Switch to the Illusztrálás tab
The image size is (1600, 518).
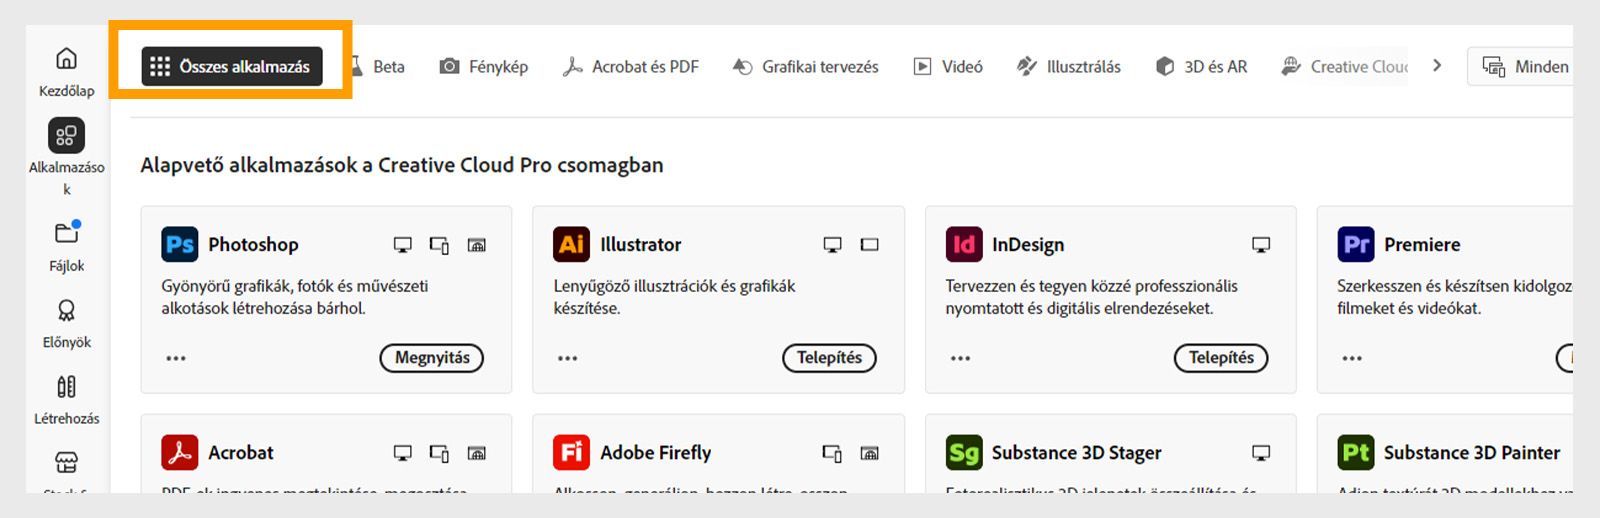click(x=1069, y=67)
